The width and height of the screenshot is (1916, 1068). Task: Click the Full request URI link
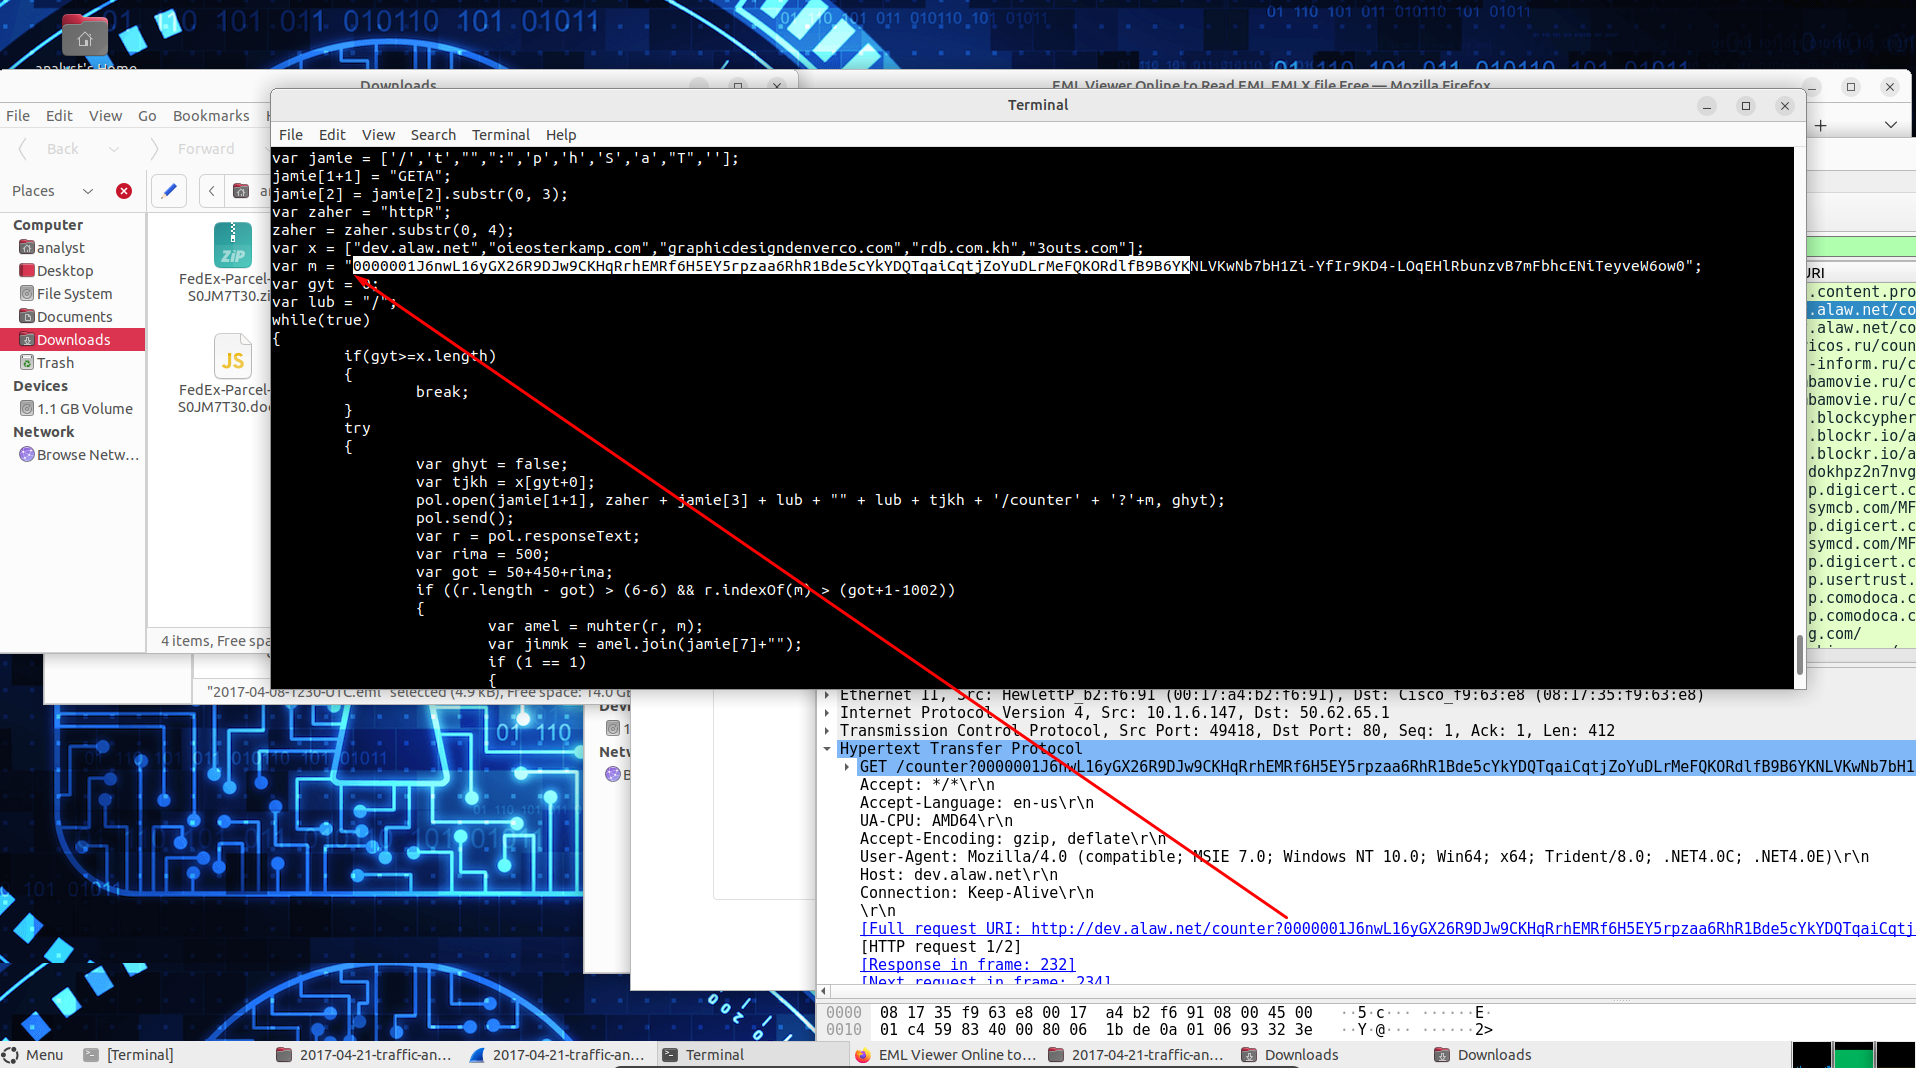pos(1387,929)
